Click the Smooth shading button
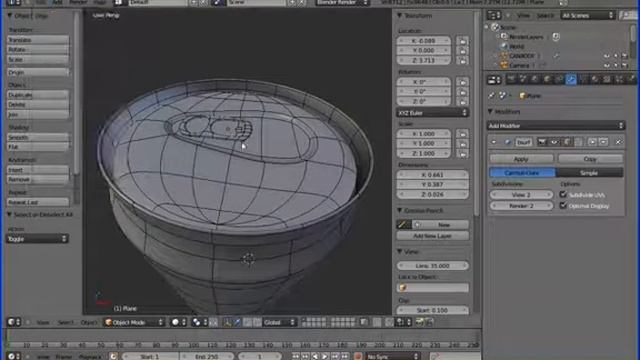640x360 pixels. [38, 138]
